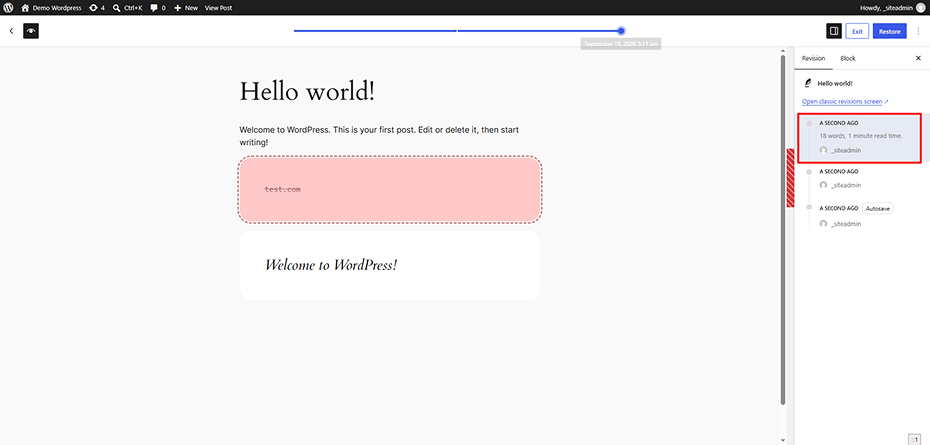930x445 pixels.
Task: Click the left segment of revision slider
Action: (375, 31)
